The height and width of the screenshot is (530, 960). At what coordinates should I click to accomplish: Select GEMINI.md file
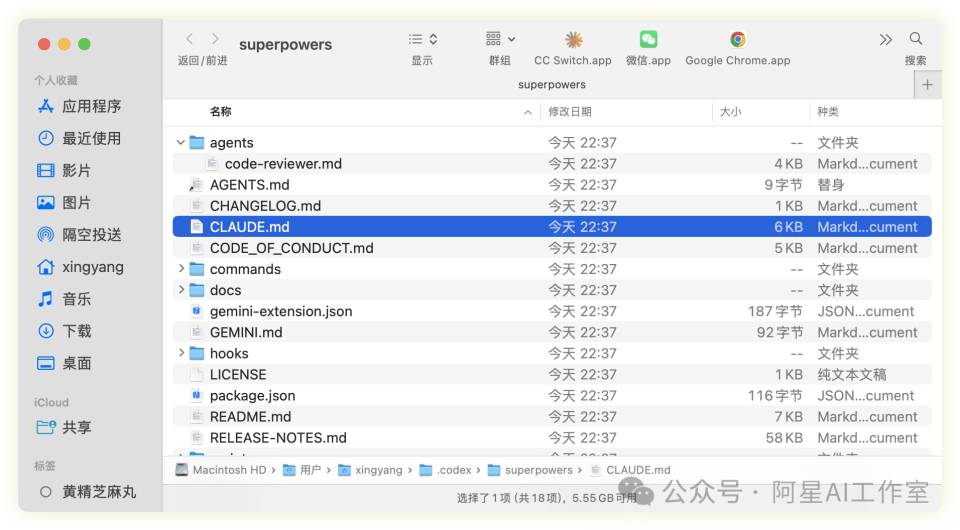552,332
